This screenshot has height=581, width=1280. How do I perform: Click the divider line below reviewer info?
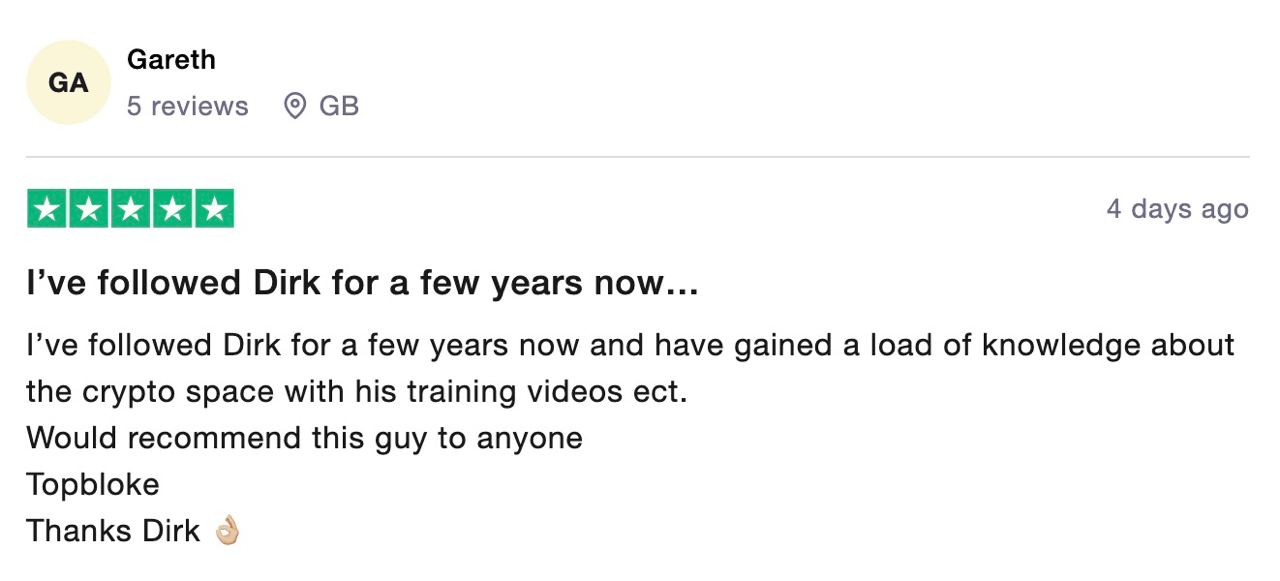click(638, 157)
